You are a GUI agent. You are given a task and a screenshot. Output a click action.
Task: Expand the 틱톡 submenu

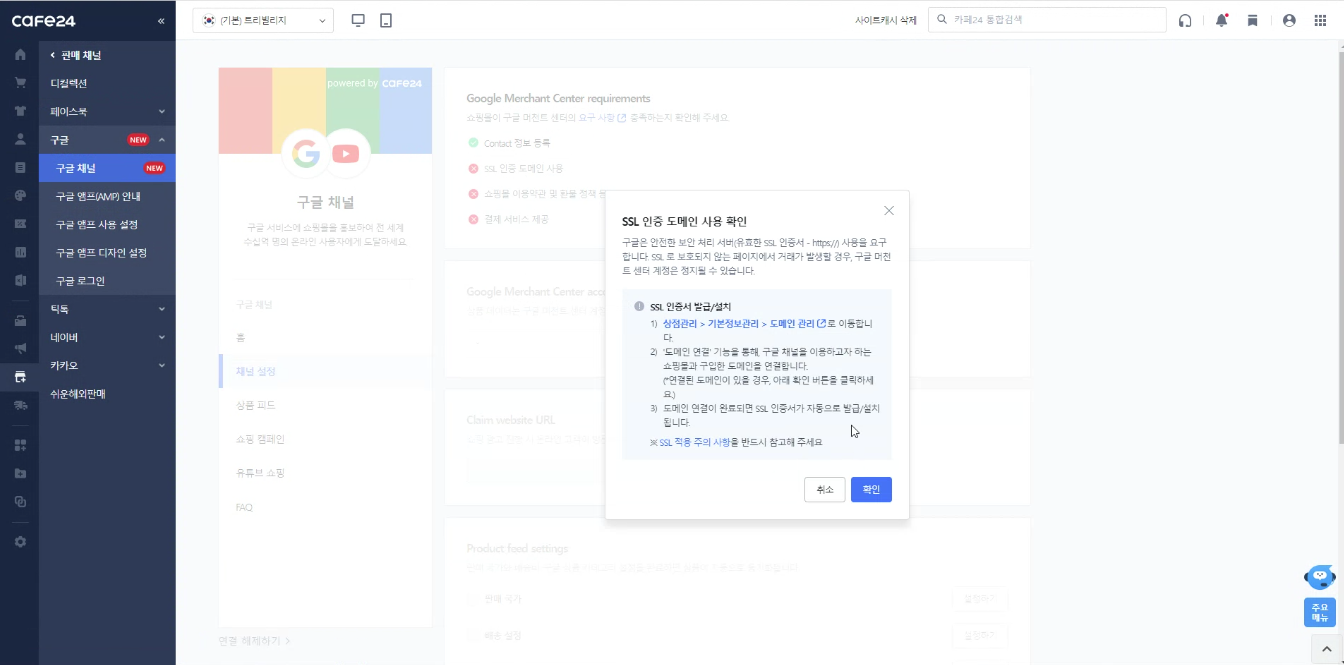(162, 309)
